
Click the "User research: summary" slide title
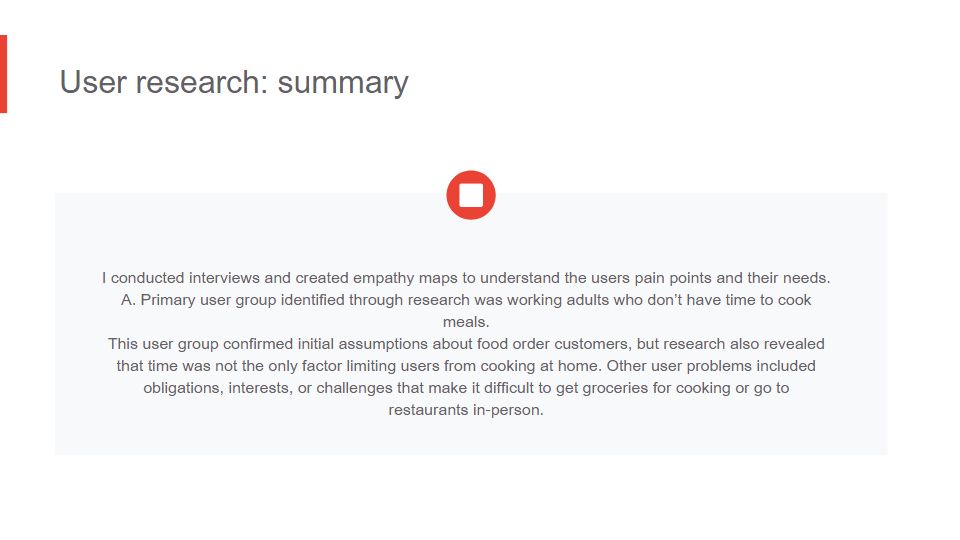coord(234,82)
